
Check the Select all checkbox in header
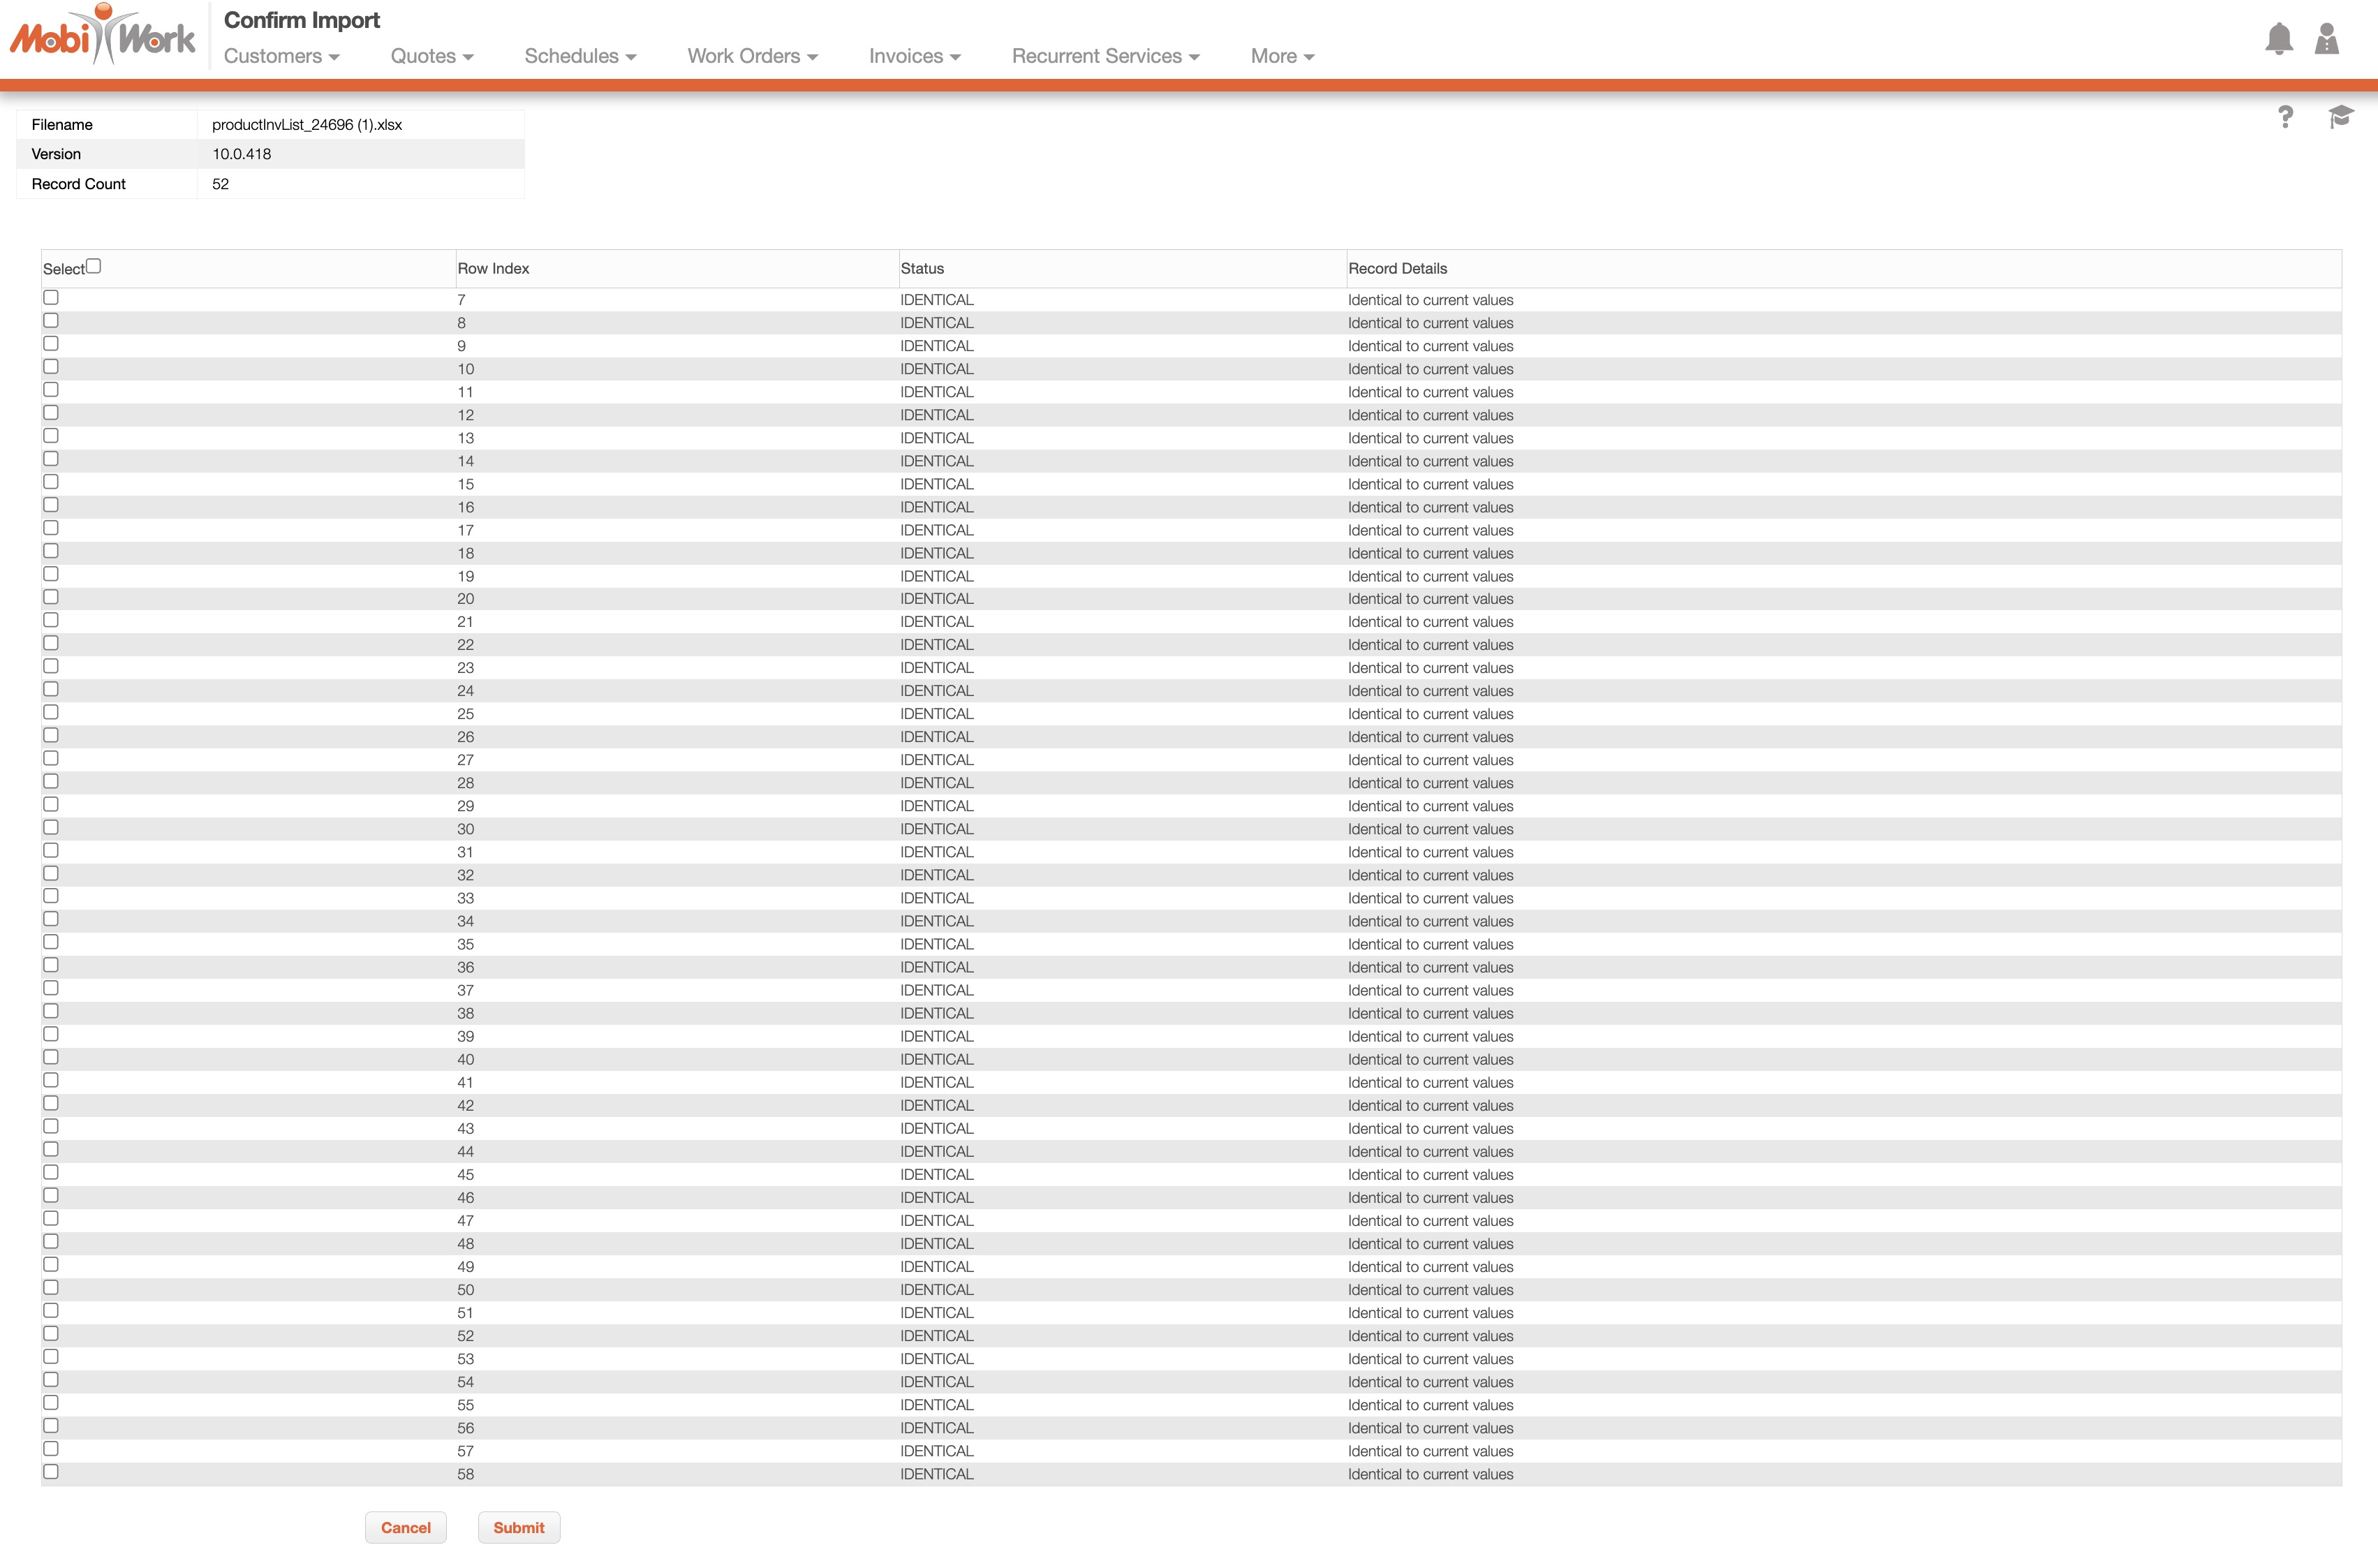click(94, 266)
